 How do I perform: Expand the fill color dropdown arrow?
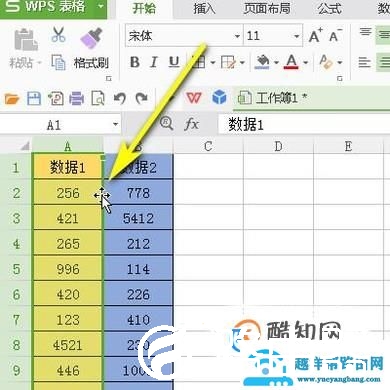pos(276,62)
